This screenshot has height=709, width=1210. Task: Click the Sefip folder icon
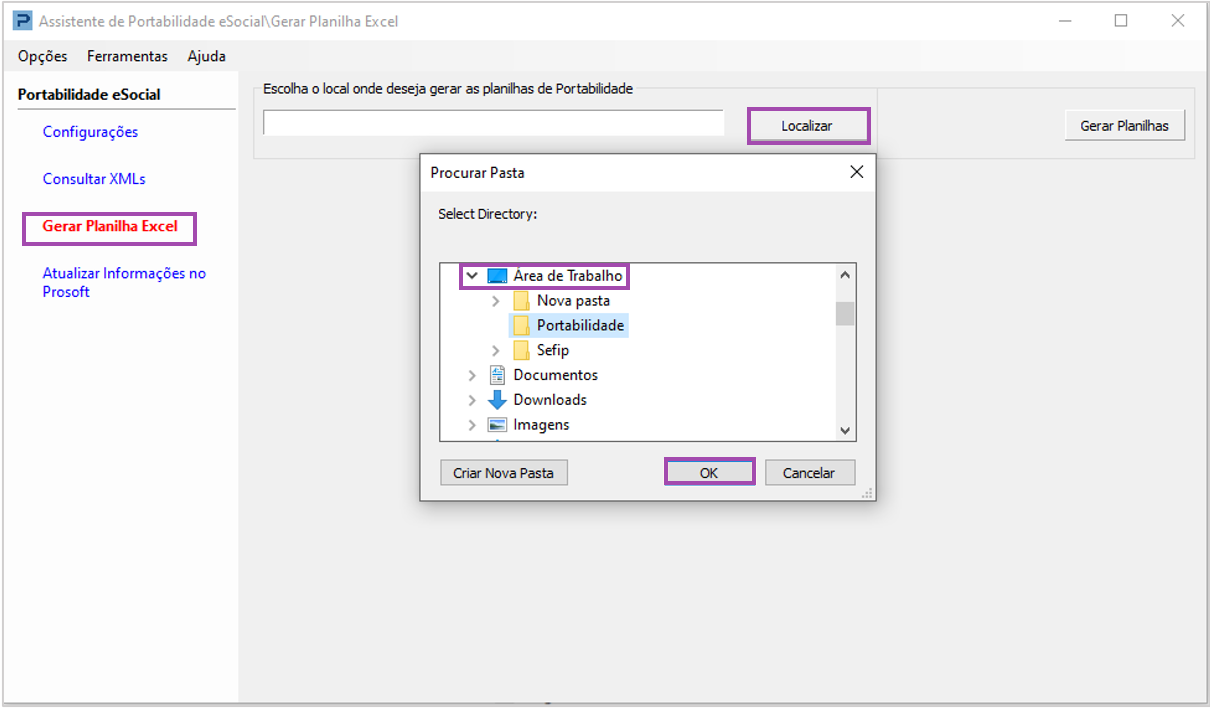521,350
